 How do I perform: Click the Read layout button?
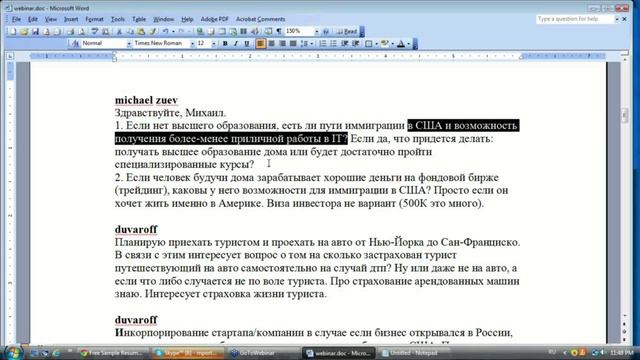click(347, 31)
